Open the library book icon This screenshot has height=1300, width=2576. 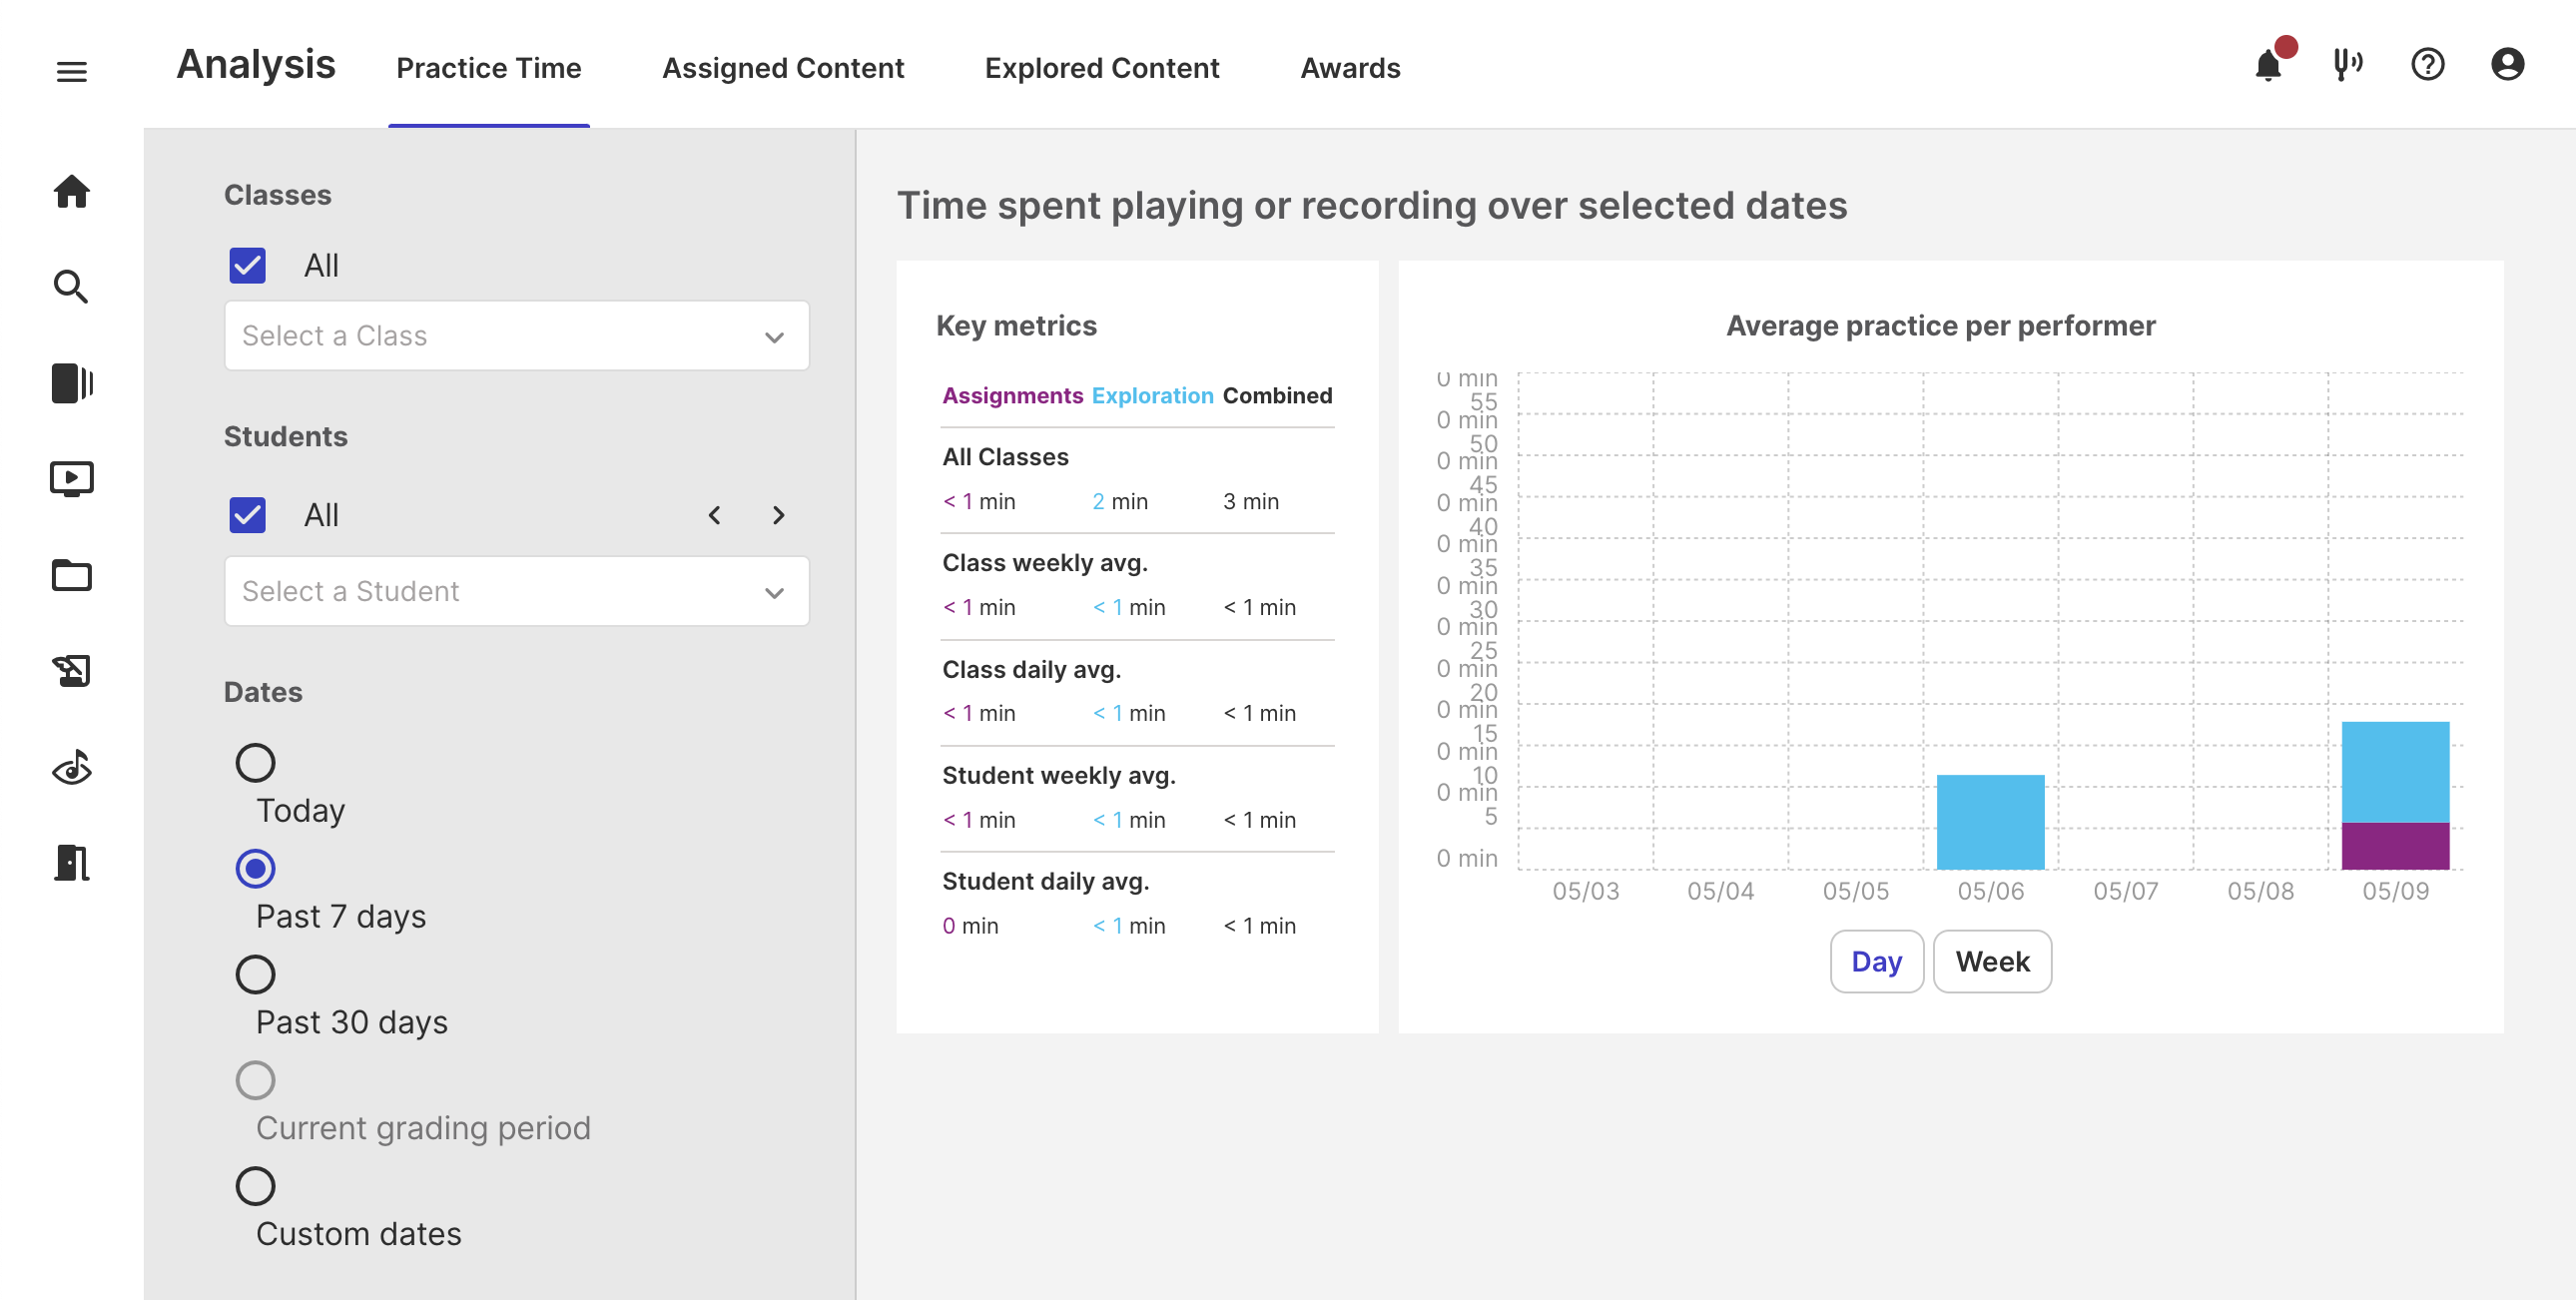[x=71, y=383]
